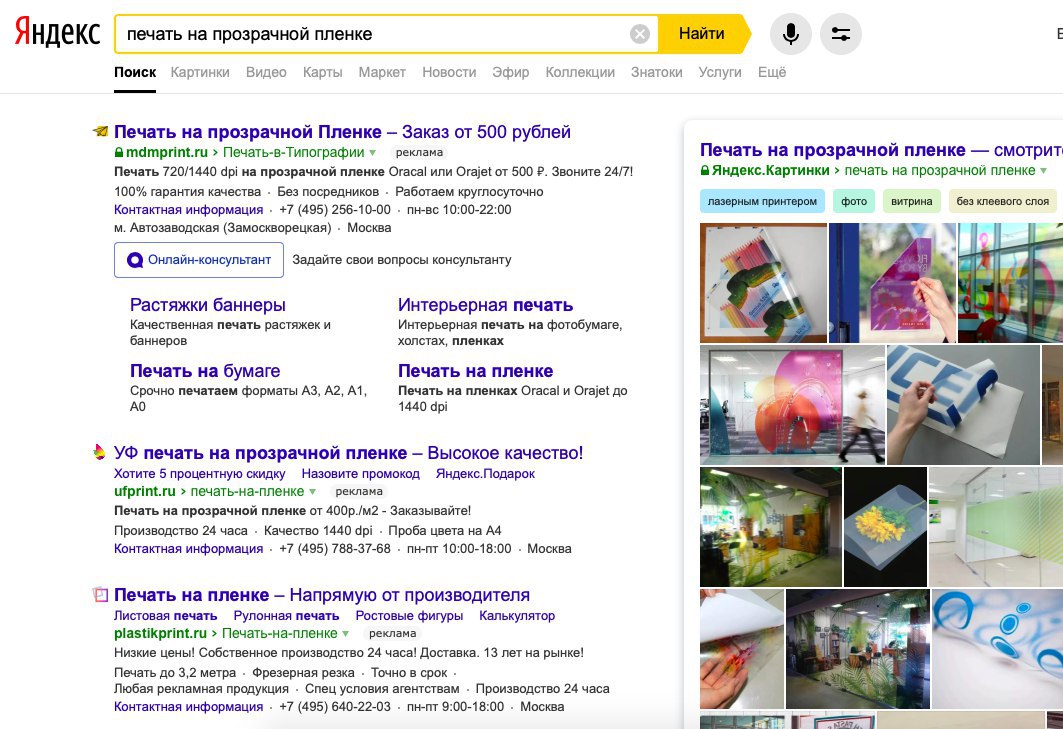Open plastikprint.ru Контактная информация link
Image resolution: width=1063 pixels, height=729 pixels.
[188, 707]
